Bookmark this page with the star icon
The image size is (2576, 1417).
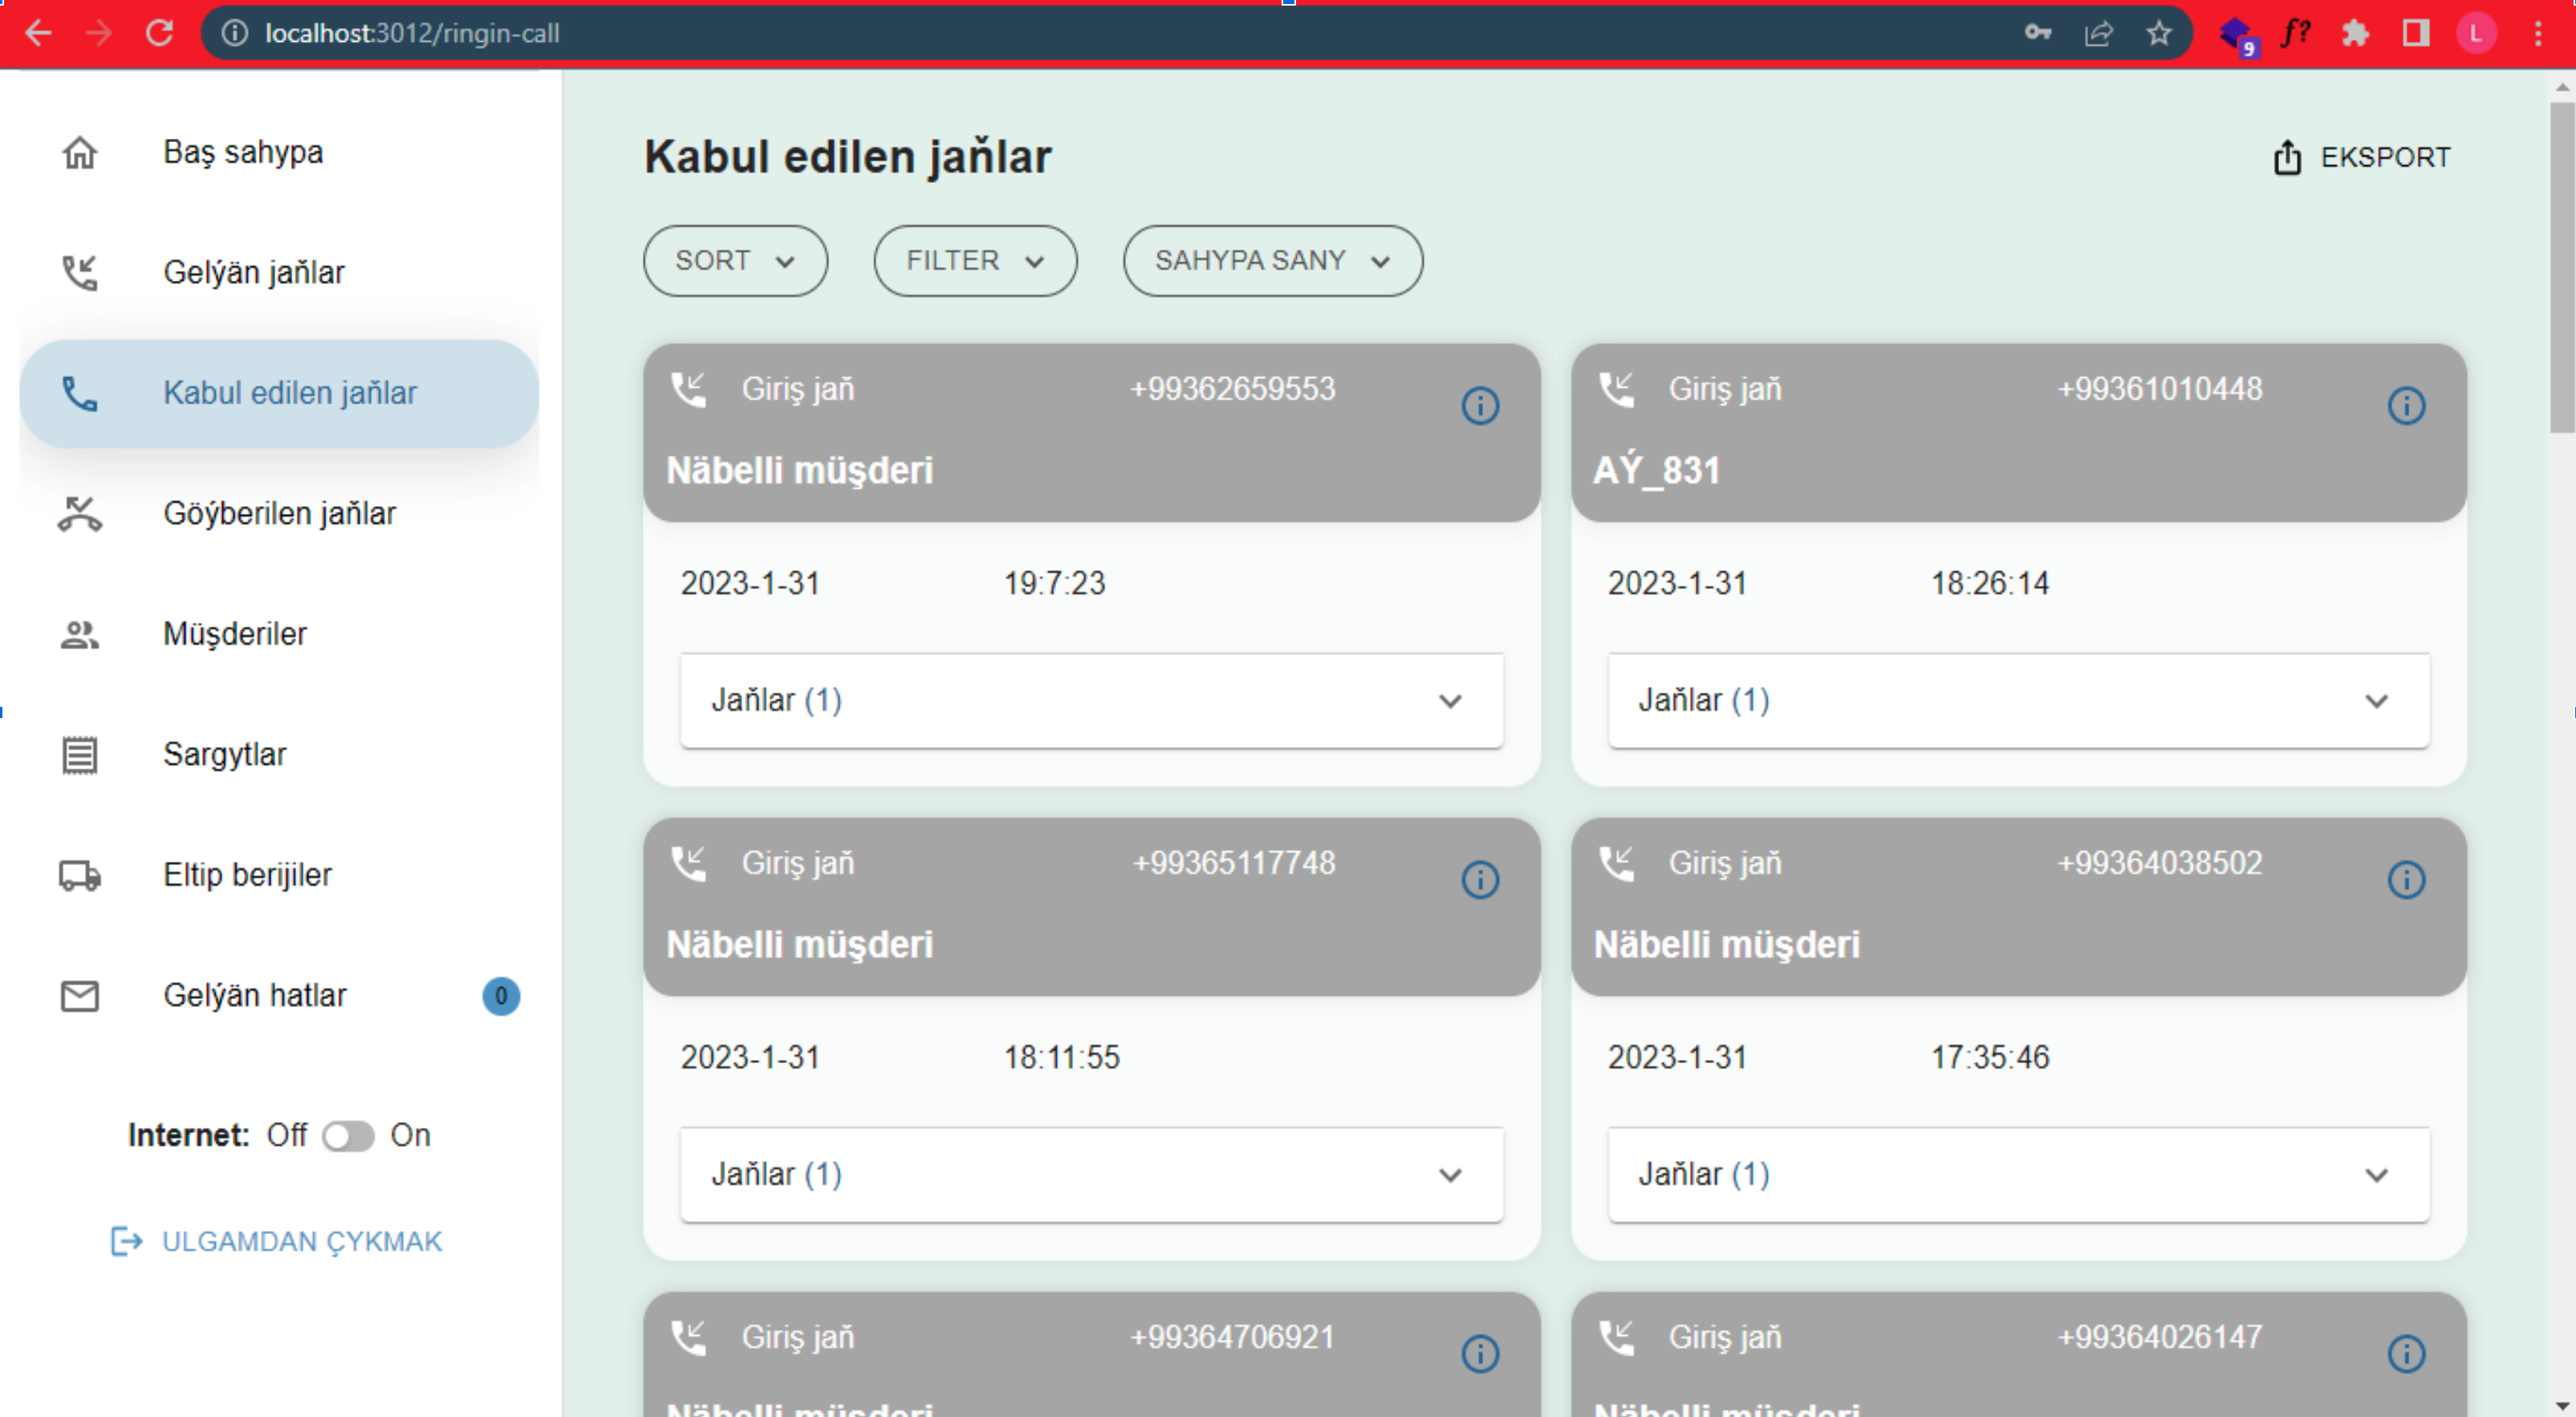coord(2159,33)
